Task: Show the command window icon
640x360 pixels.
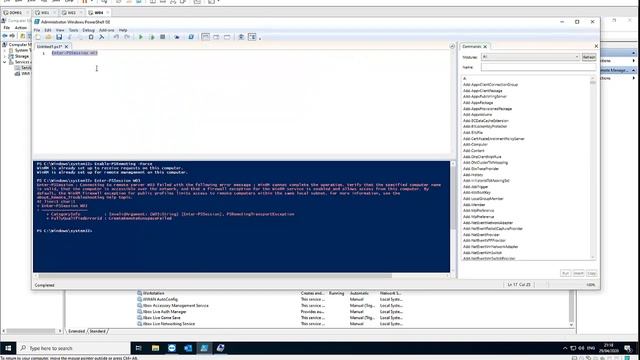Action: 241,37
